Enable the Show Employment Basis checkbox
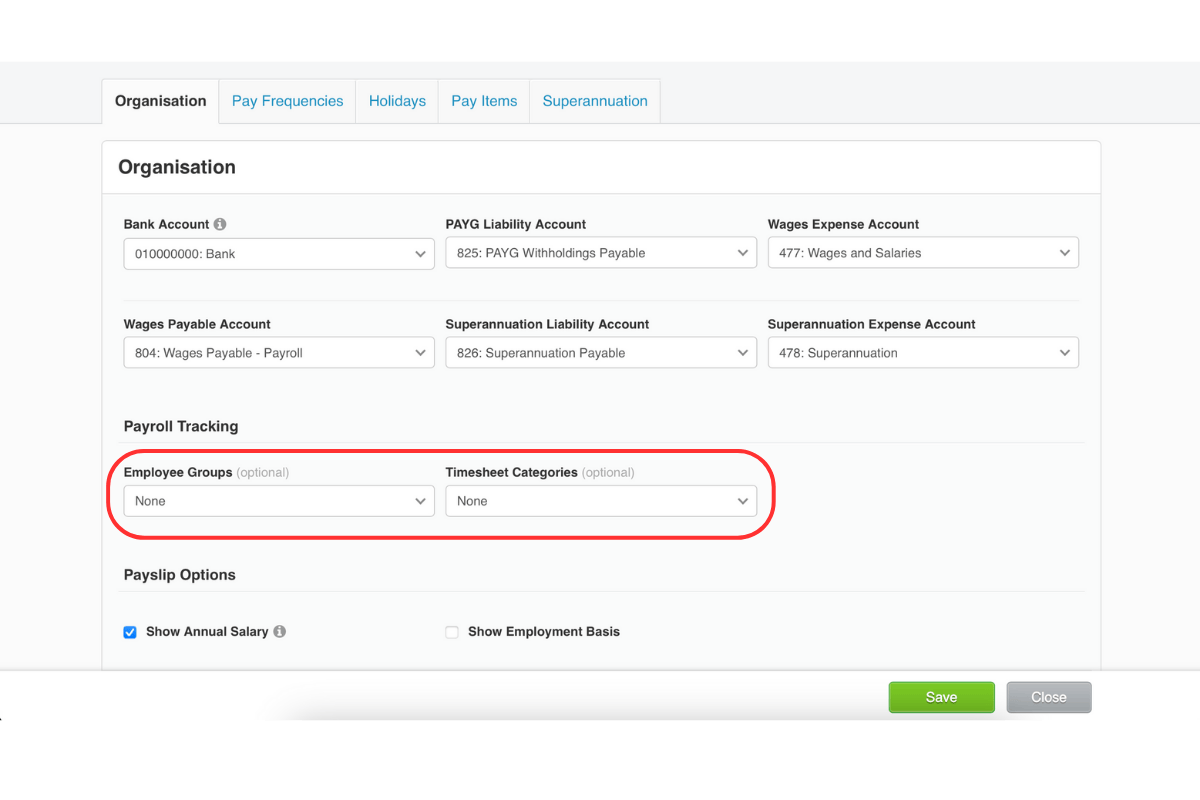 click(x=451, y=631)
